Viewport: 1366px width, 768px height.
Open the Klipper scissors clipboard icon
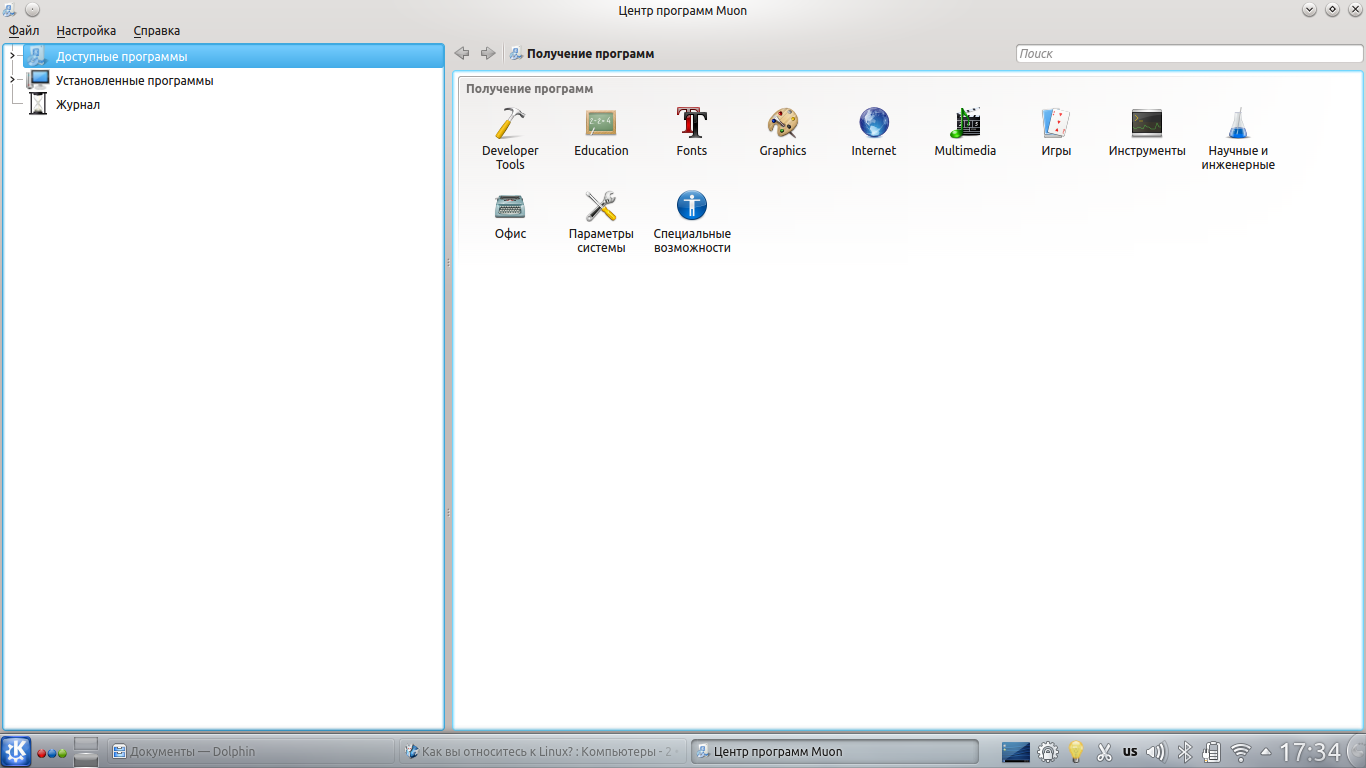(1104, 752)
